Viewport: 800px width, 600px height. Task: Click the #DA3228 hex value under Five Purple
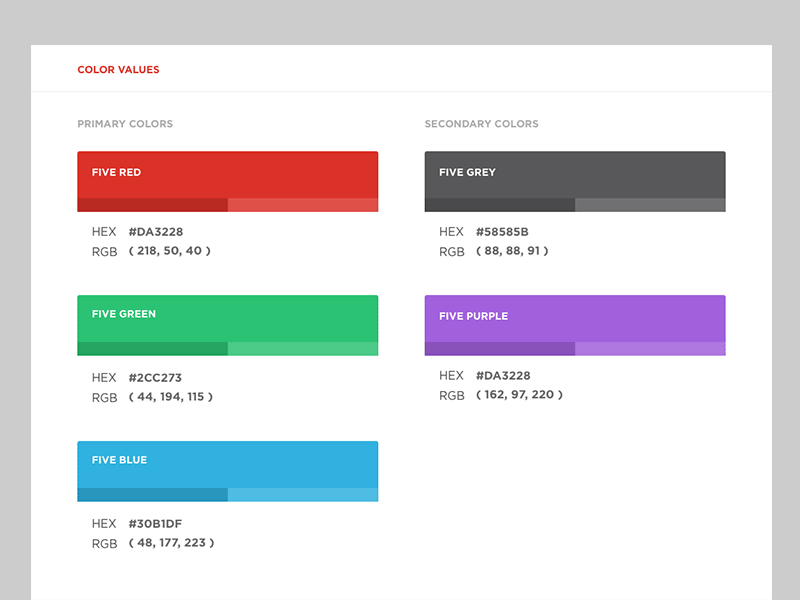coord(503,376)
